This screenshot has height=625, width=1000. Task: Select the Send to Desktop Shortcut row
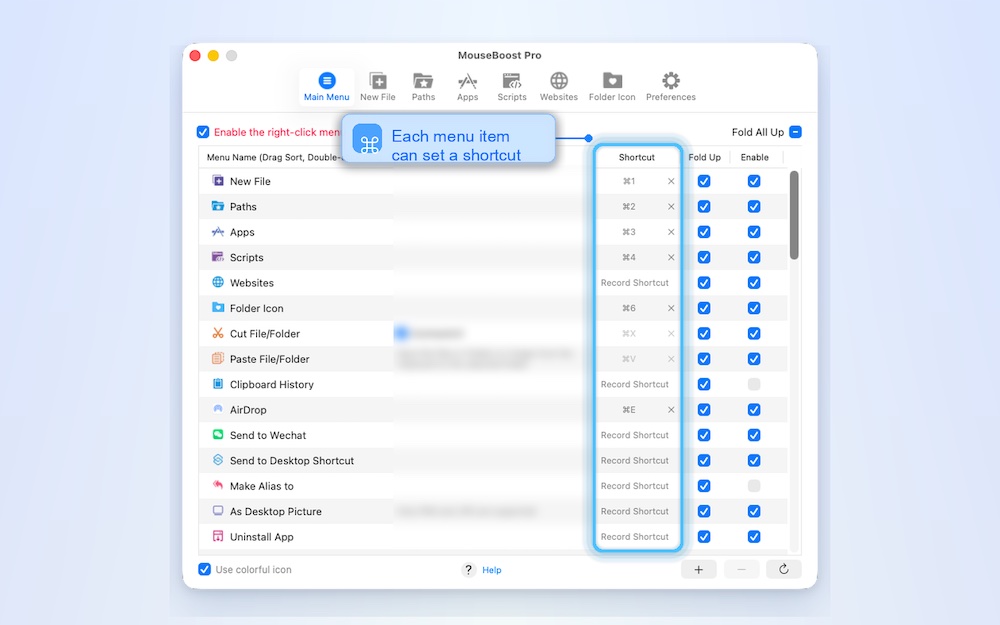(x=493, y=460)
